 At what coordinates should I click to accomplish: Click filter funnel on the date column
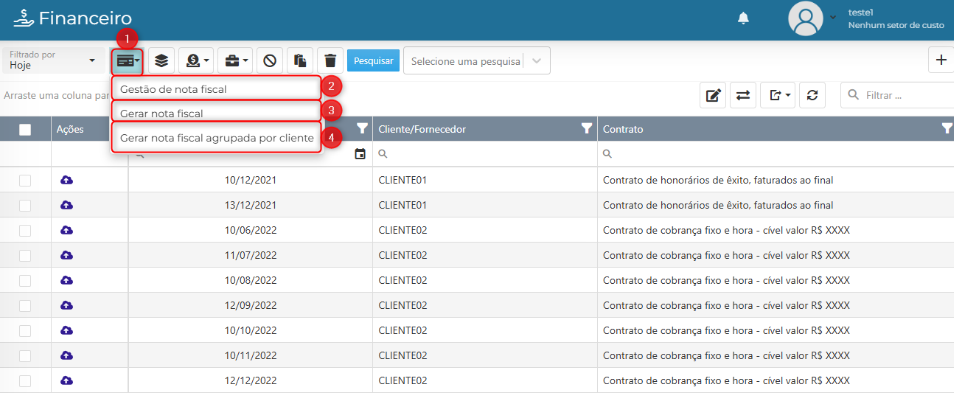(363, 128)
